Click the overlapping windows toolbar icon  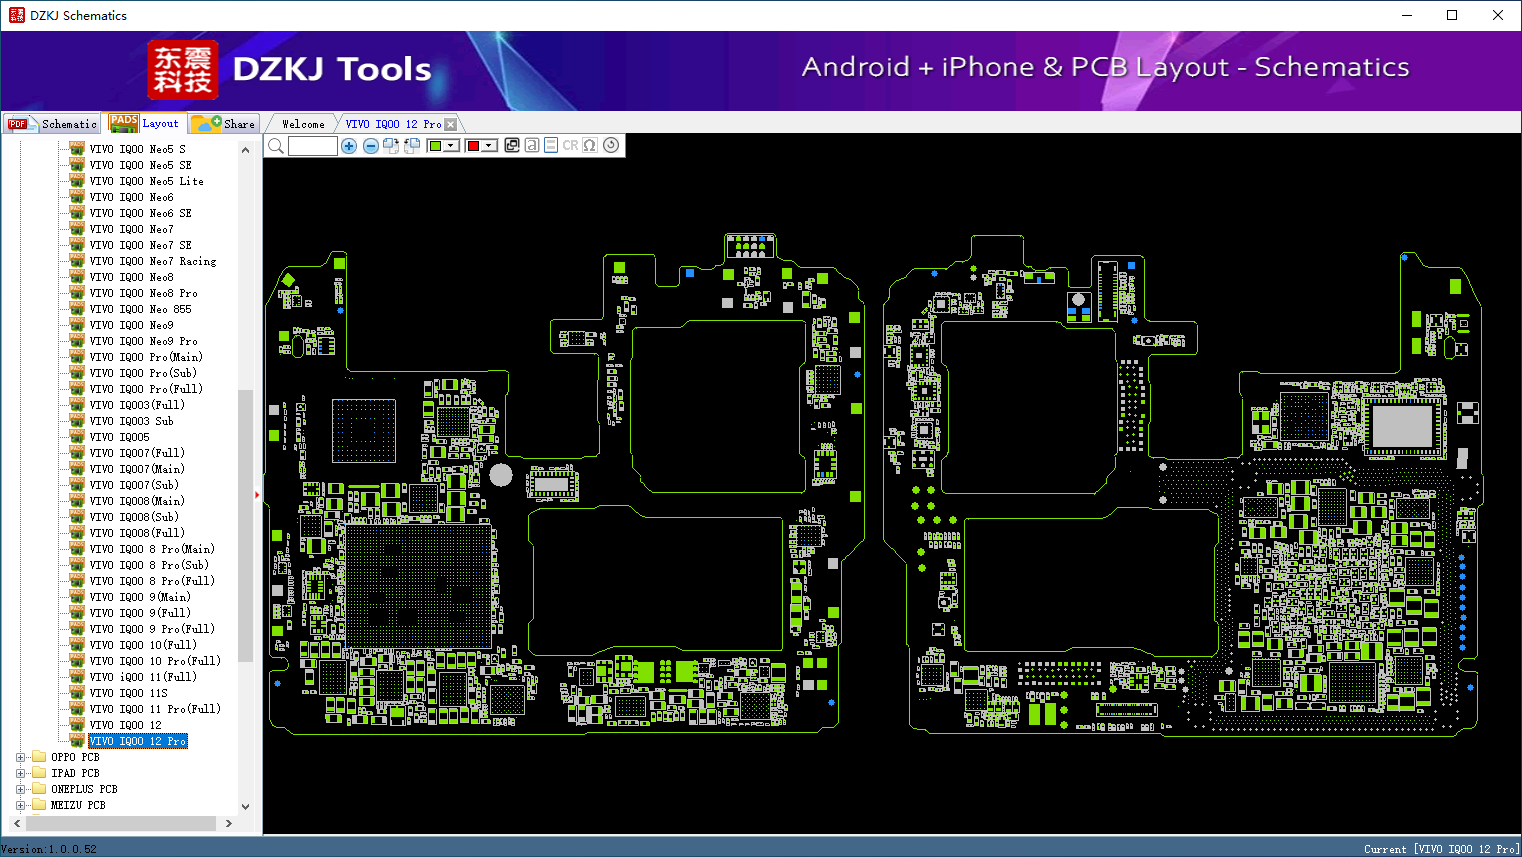[512, 146]
